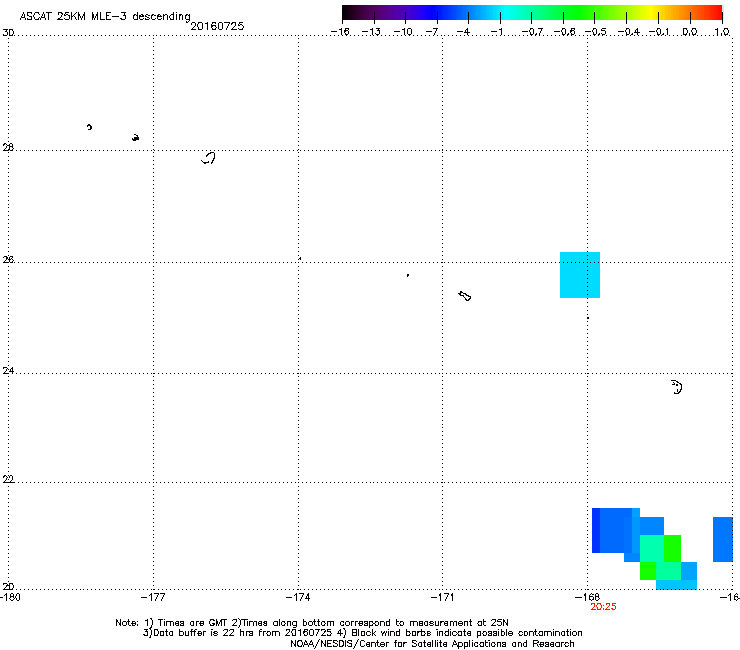The image size is (740, 650).
Task: Click the island outline southeast of -171
Action: click(x=465, y=296)
